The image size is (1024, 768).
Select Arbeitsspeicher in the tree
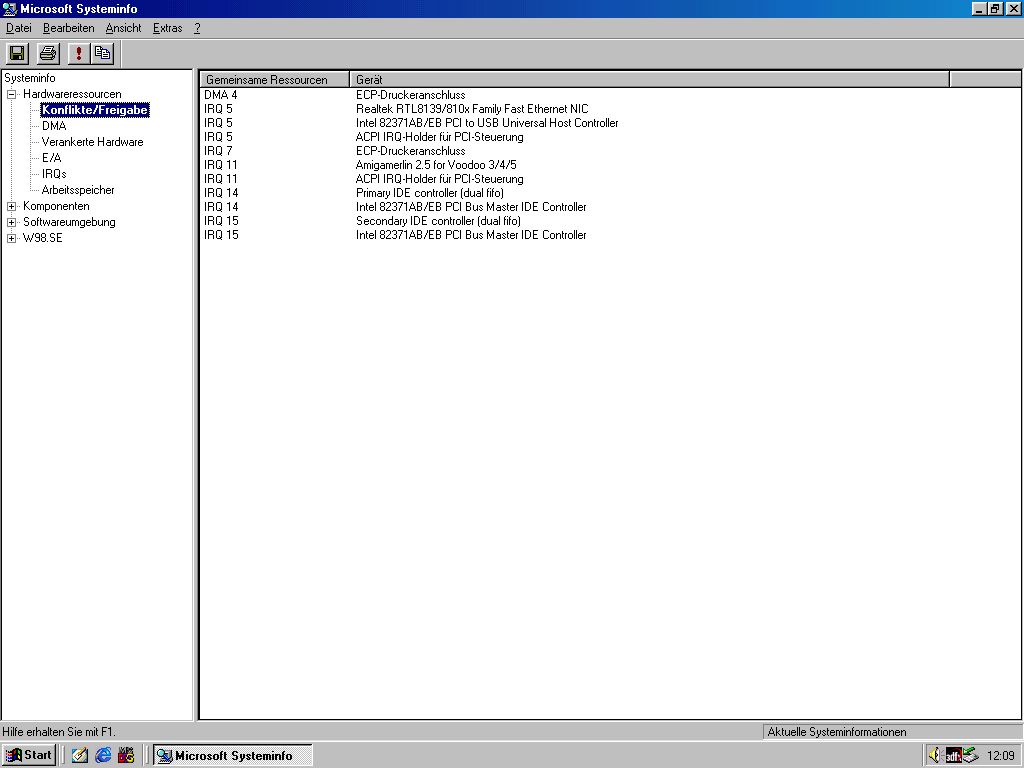tap(78, 190)
